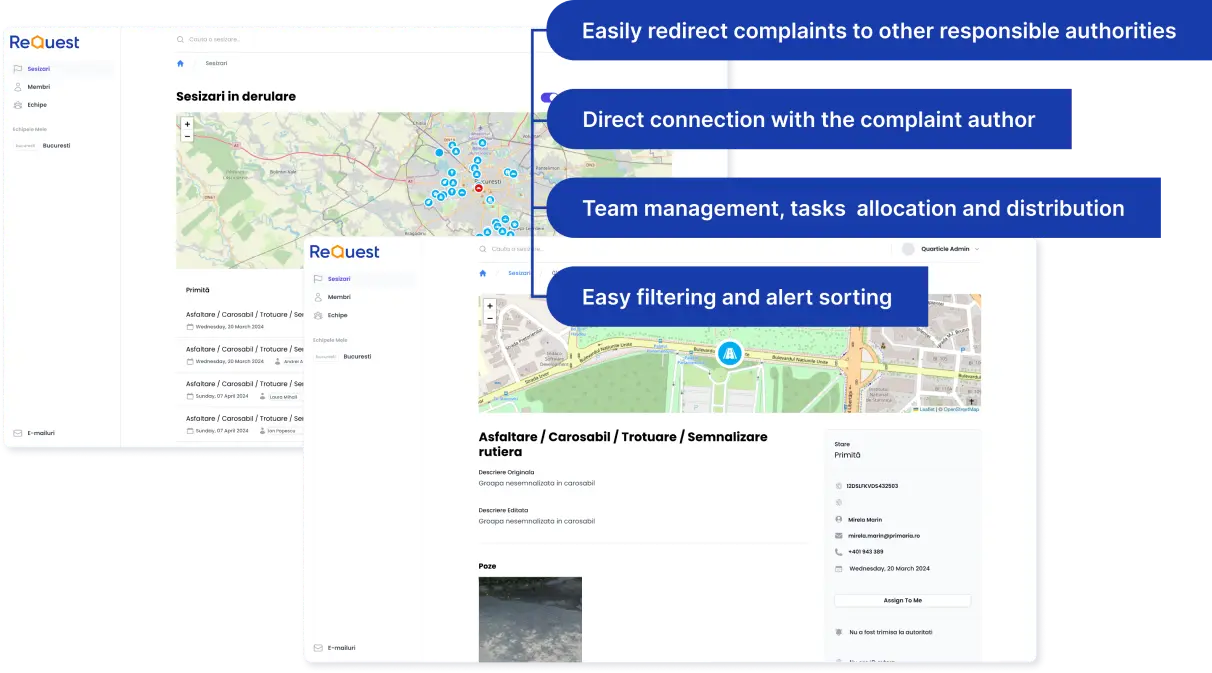
Task: Click the ReQuest logo in the back window
Action: 44,42
